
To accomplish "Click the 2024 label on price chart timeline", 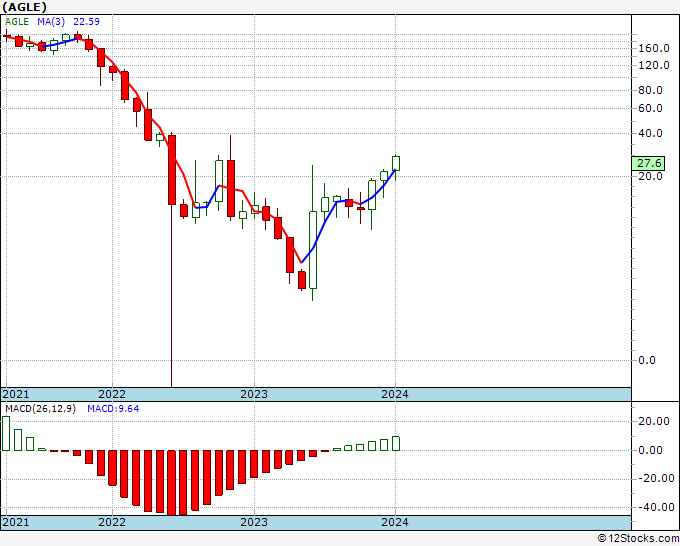I will pyautogui.click(x=395, y=394).
